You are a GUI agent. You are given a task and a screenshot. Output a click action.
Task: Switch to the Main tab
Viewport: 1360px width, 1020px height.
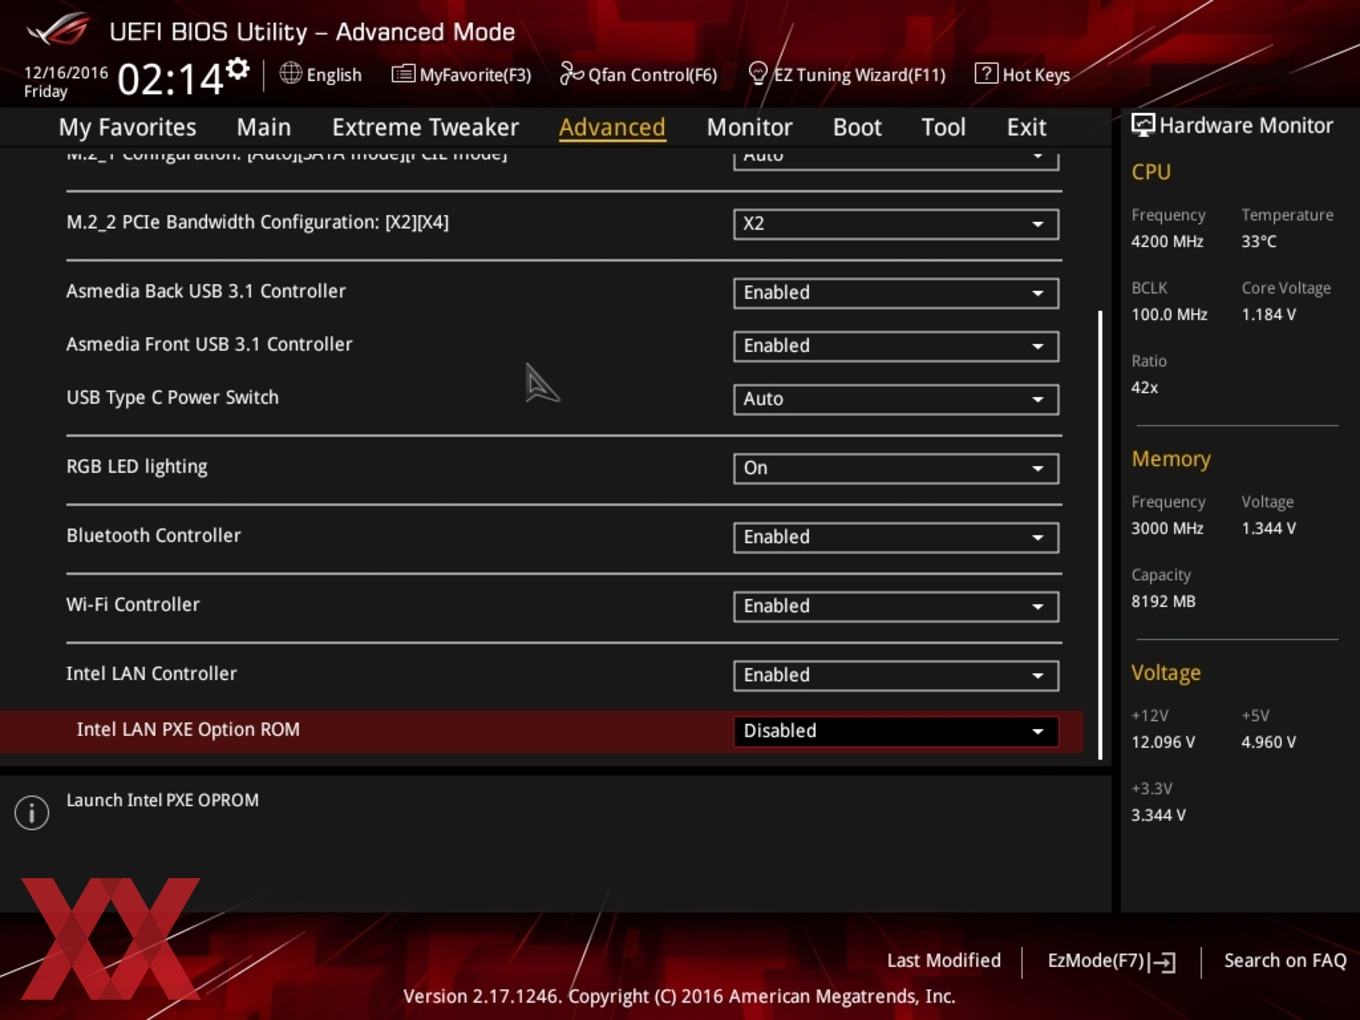click(x=264, y=127)
